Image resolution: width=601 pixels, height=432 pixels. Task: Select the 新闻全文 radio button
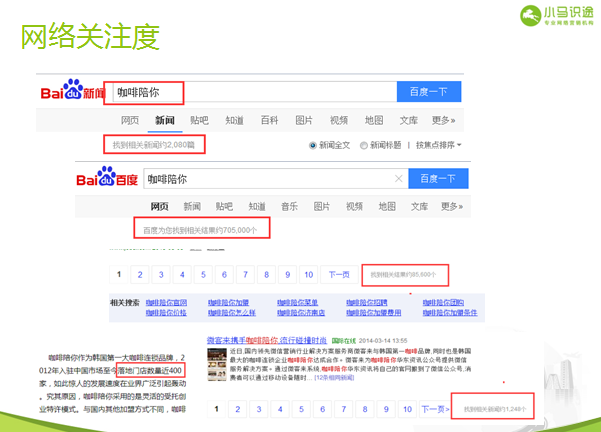pyautogui.click(x=313, y=145)
